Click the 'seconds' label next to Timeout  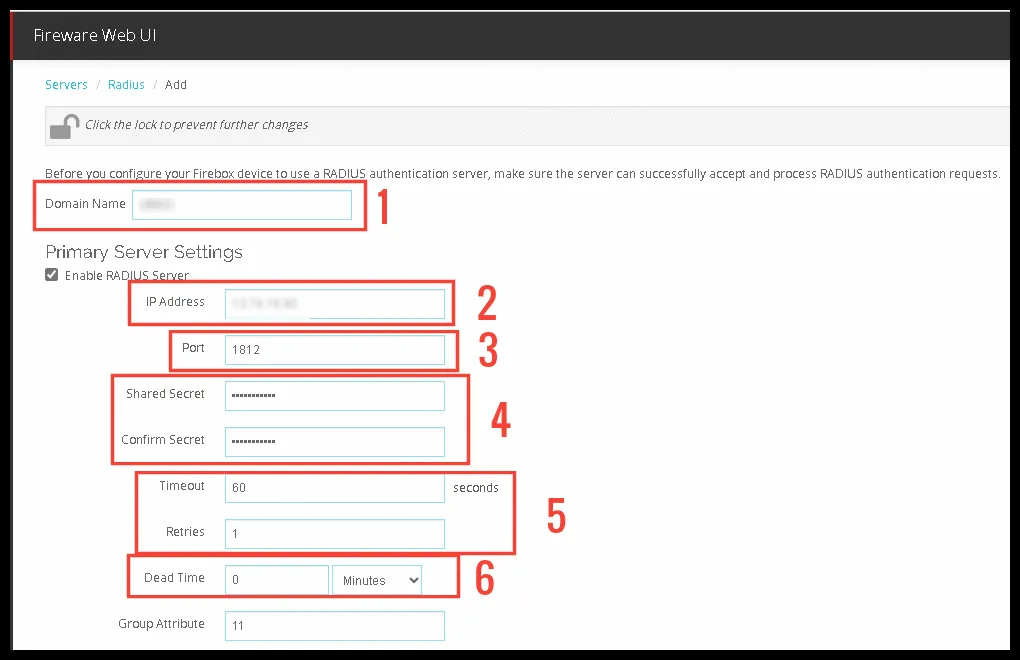pos(476,488)
